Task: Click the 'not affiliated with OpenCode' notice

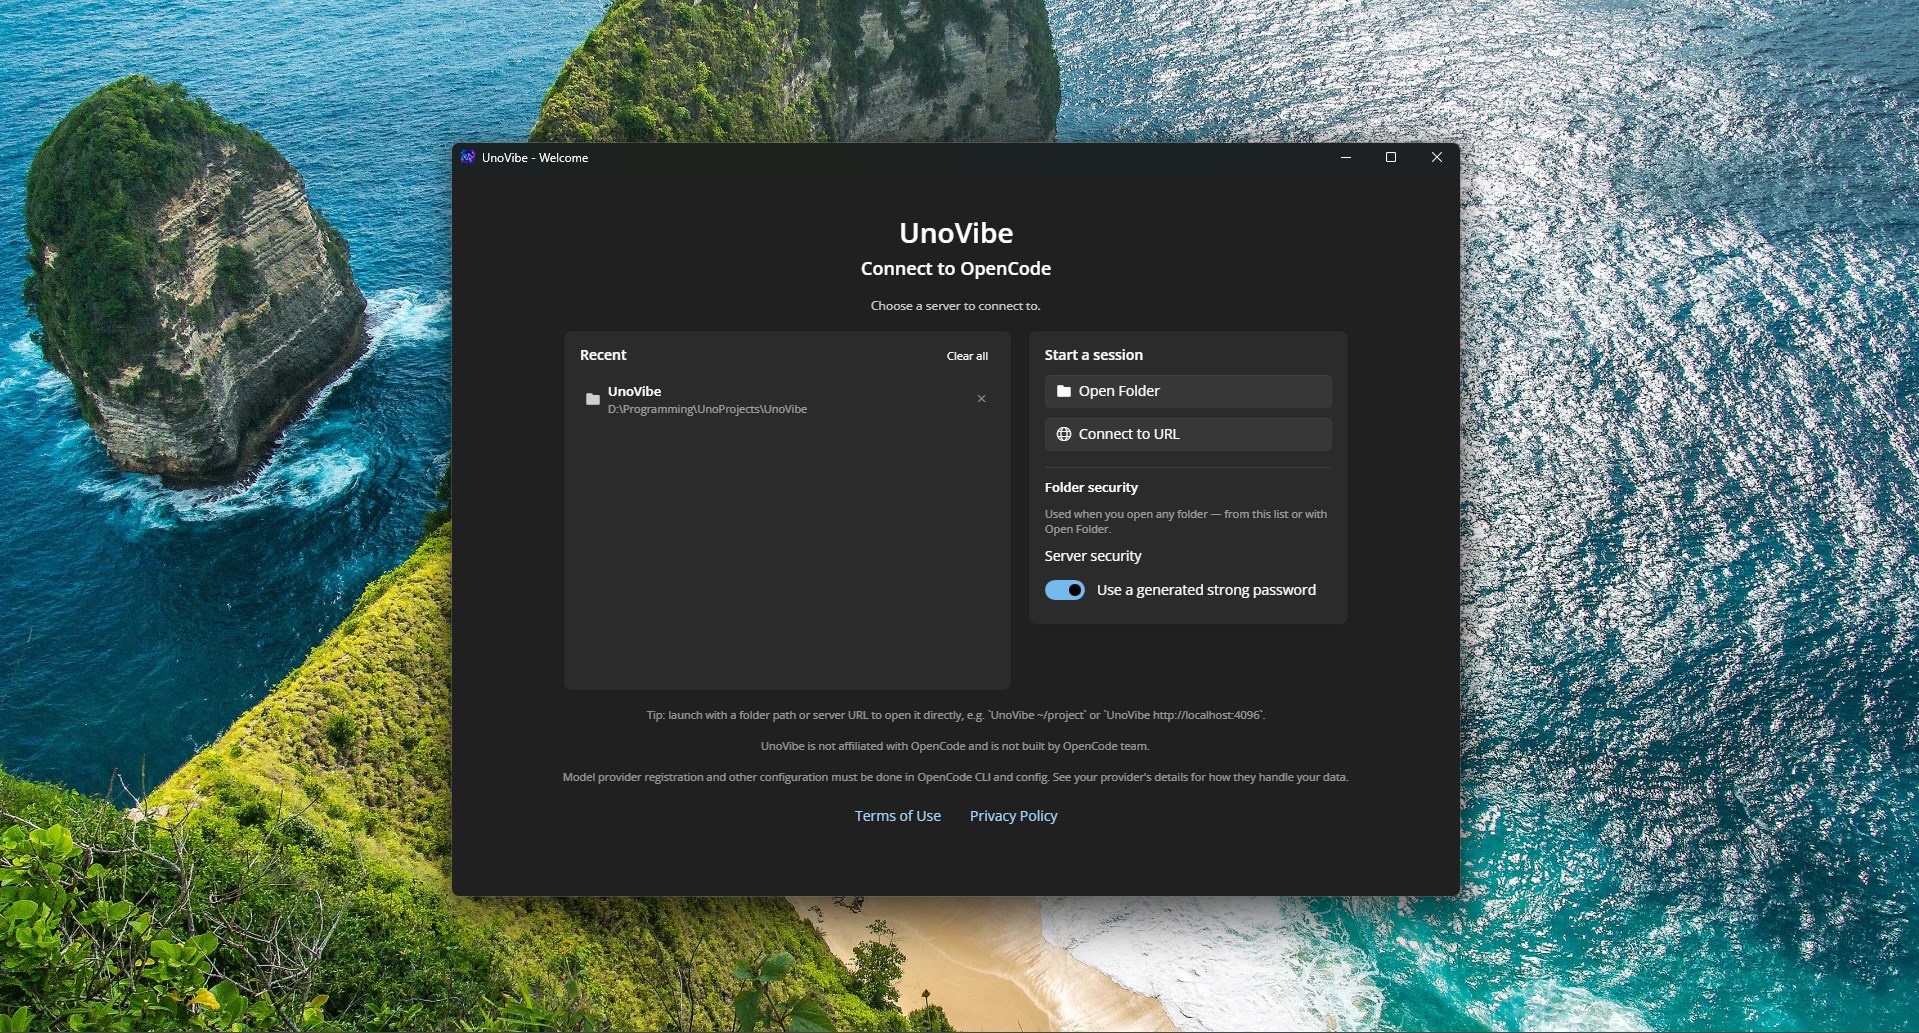Action: 956,746
